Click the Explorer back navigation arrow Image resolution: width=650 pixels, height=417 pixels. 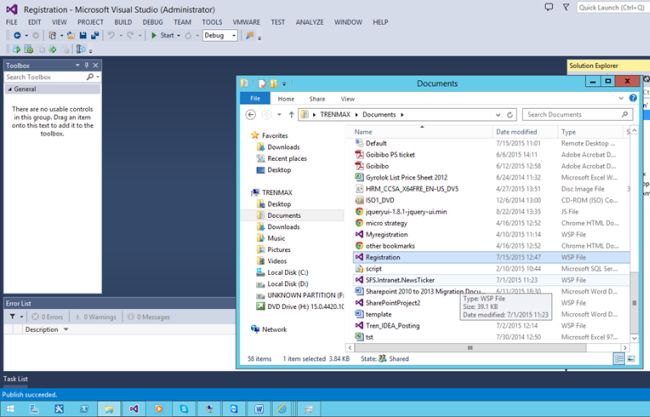(x=250, y=116)
